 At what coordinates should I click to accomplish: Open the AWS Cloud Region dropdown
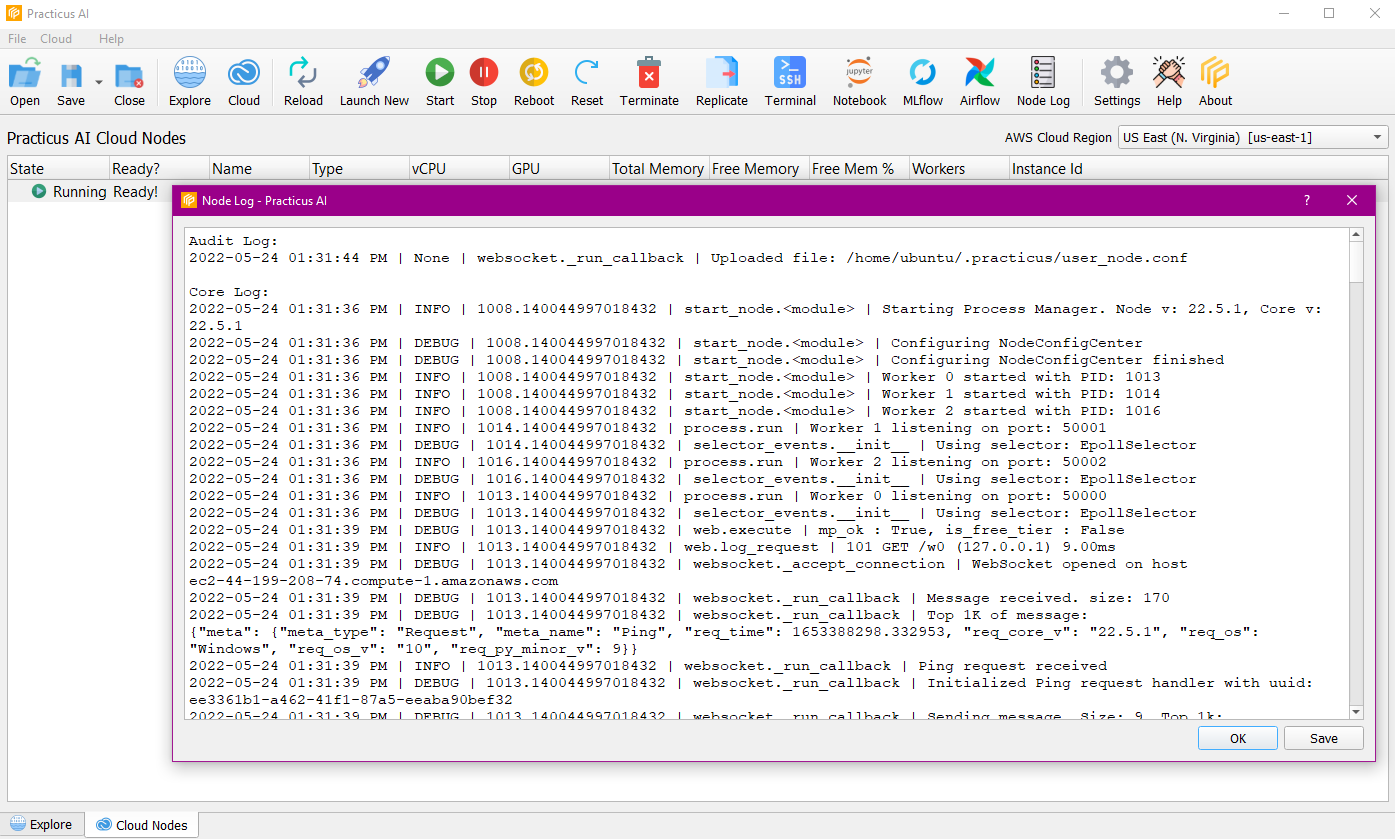1253,137
